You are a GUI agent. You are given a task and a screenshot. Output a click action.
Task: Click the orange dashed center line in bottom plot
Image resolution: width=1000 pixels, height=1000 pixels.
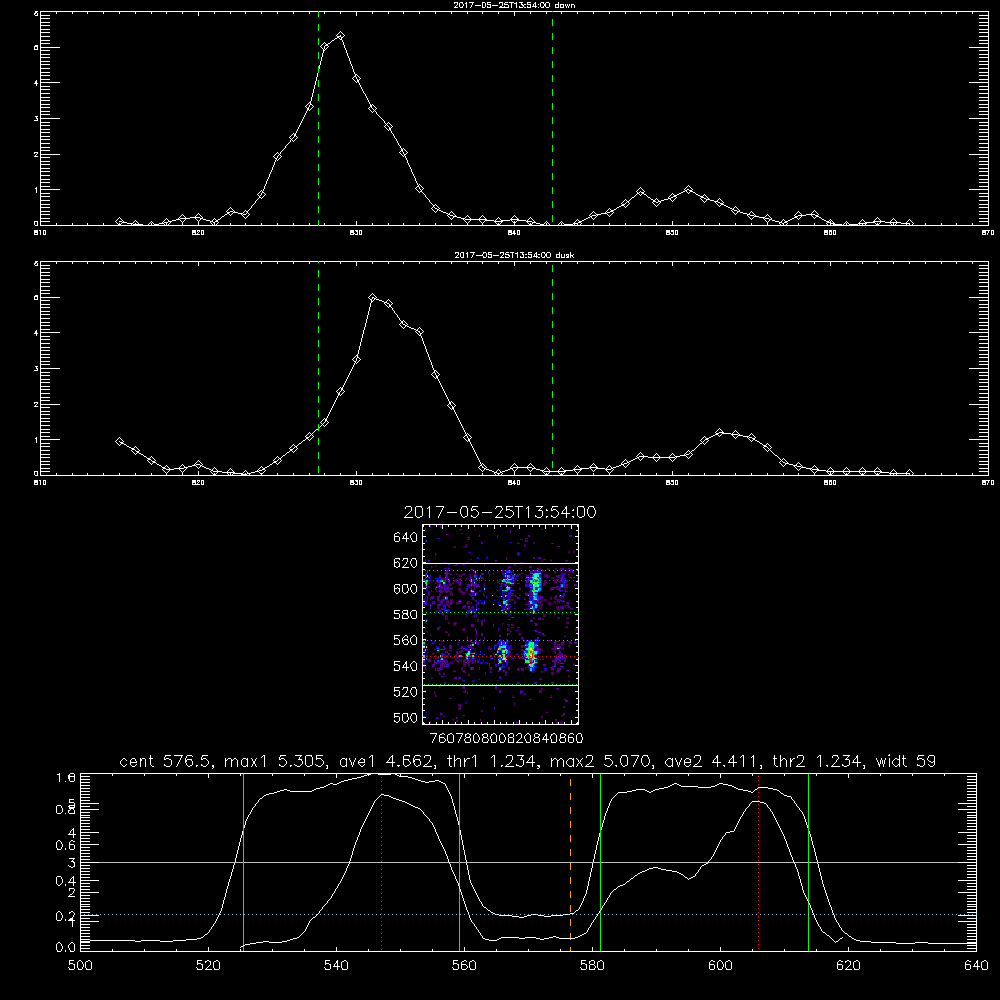570,862
